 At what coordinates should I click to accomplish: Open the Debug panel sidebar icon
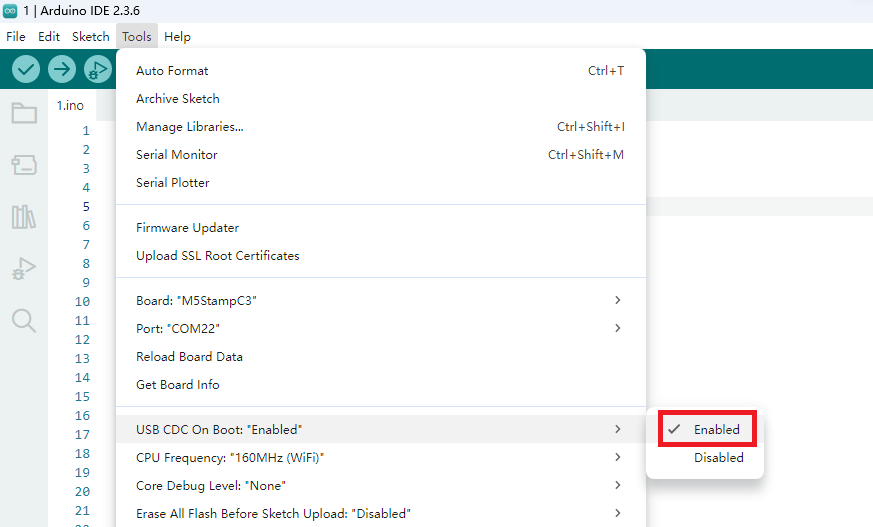pyautogui.click(x=24, y=269)
